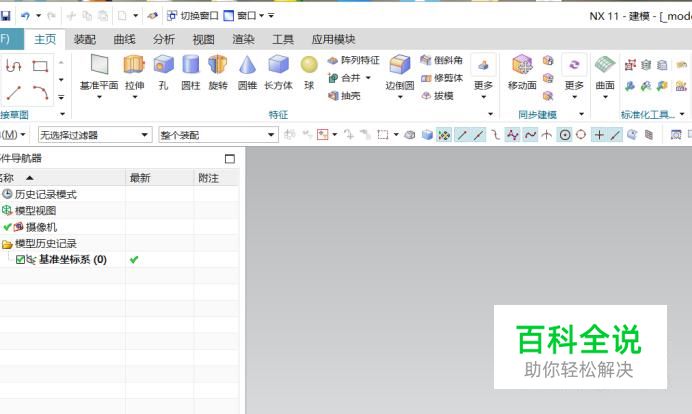This screenshot has width=692, height=414.
Task: Expand the Extrude (拉伸) dropdown arrow
Action: 135,97
